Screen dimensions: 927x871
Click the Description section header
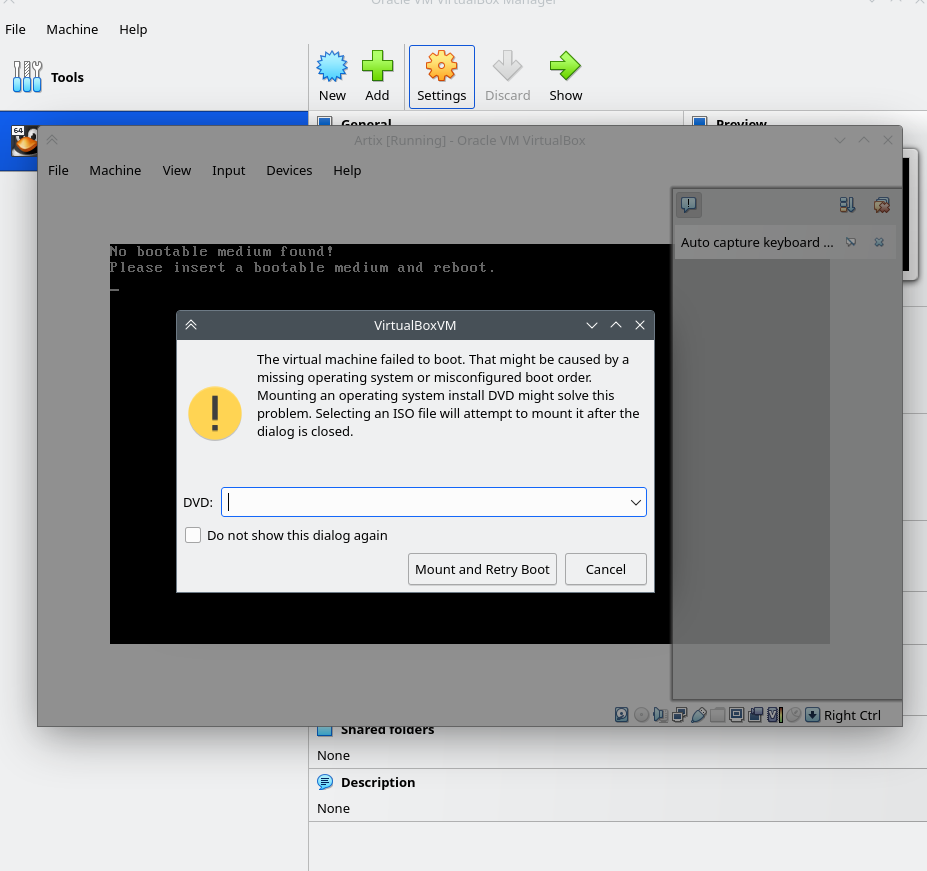pos(378,782)
